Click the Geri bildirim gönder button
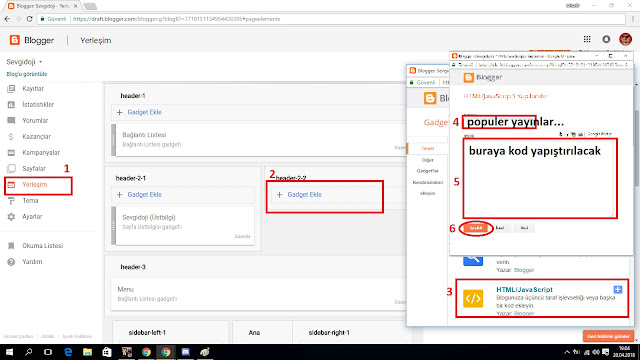 pos(608,336)
